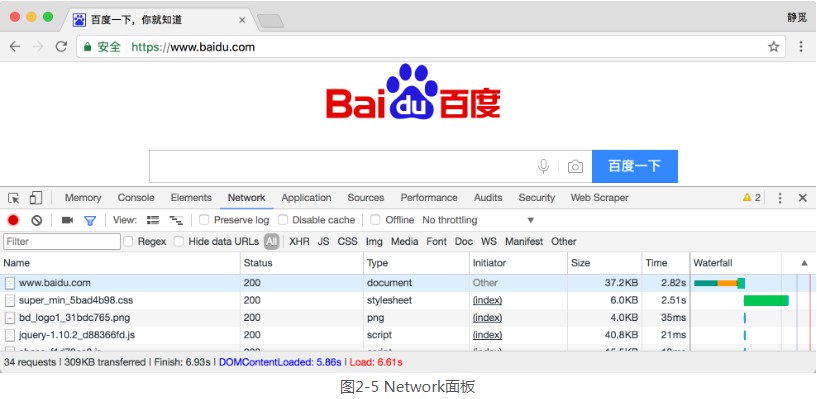
Task: Open the Web Scraper tab
Action: coord(599,198)
